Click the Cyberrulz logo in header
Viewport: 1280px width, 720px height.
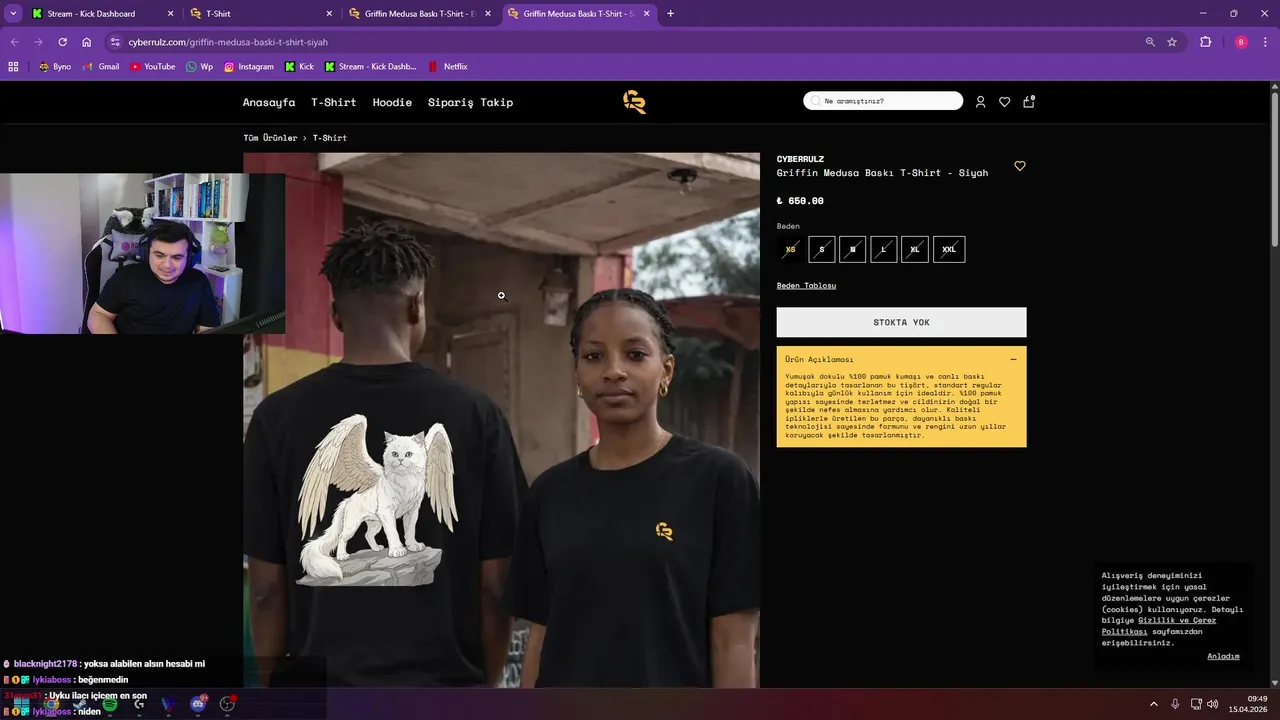coord(635,102)
